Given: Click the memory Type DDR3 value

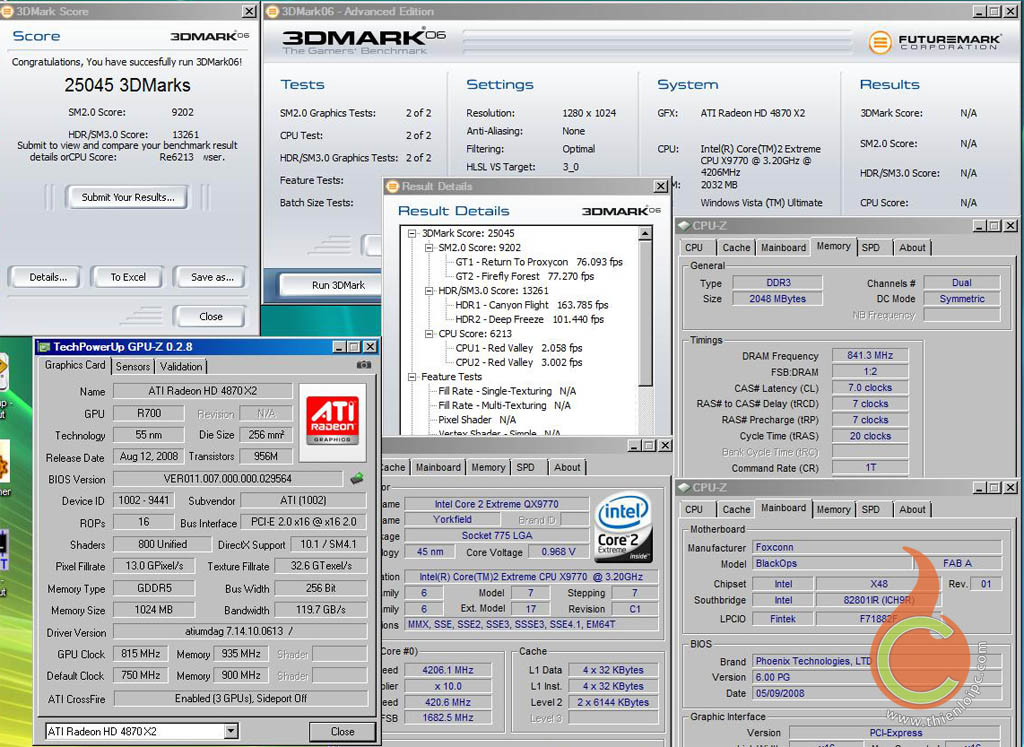Looking at the screenshot, I should point(778,283).
